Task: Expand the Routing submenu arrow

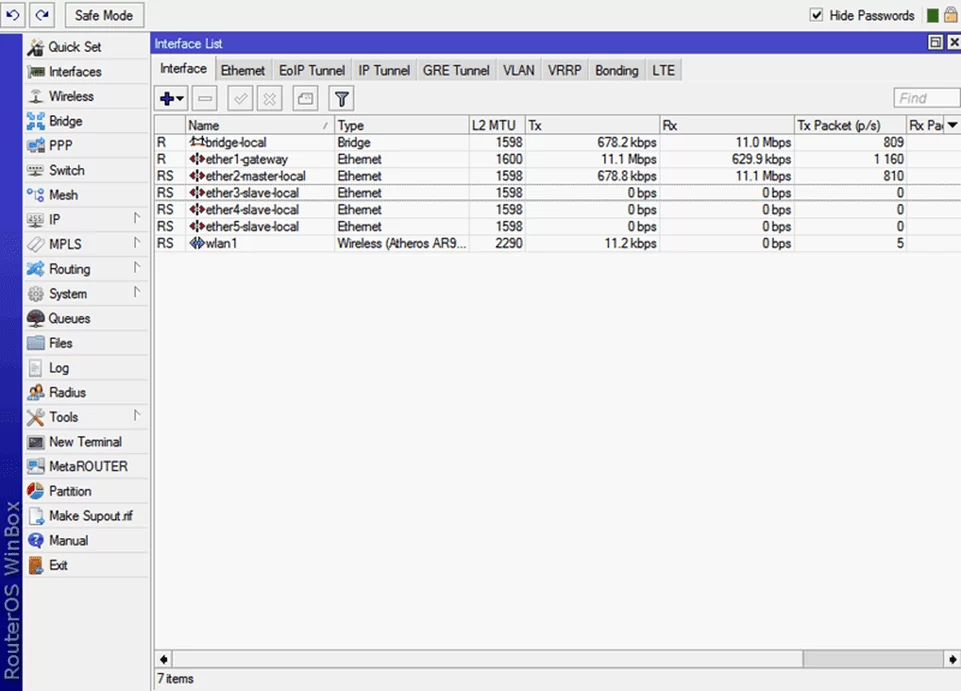Action: (x=137, y=268)
